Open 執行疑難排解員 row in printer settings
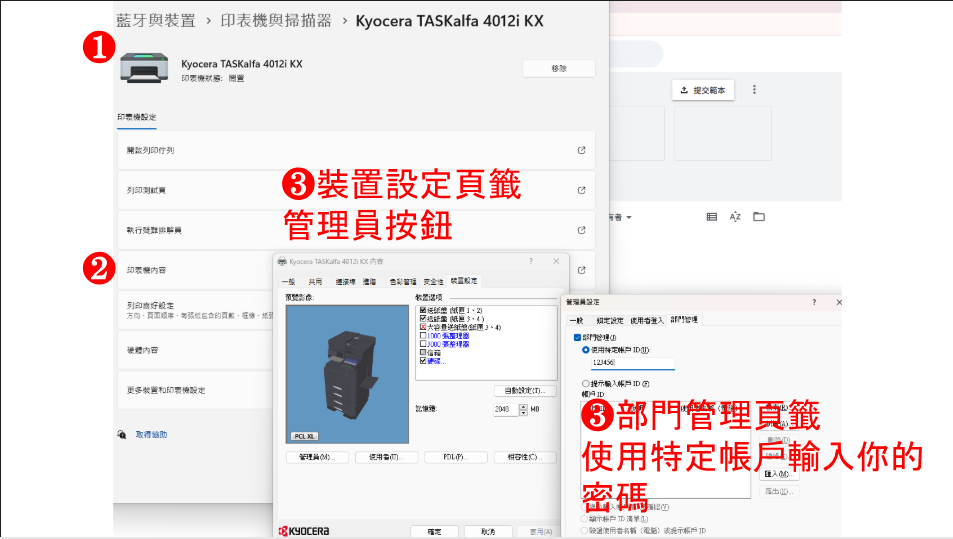The width and height of the screenshot is (953, 539). 356,230
